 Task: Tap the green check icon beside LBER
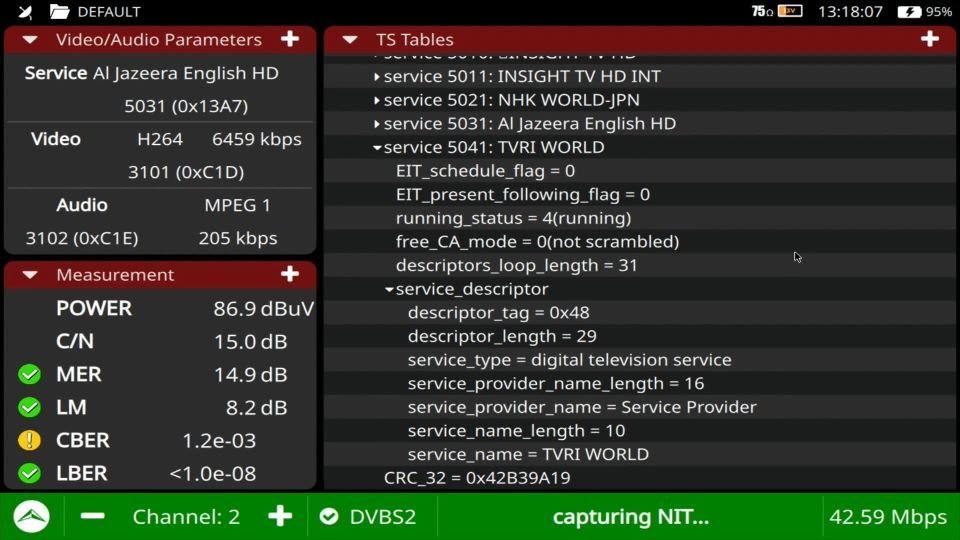click(x=29, y=473)
